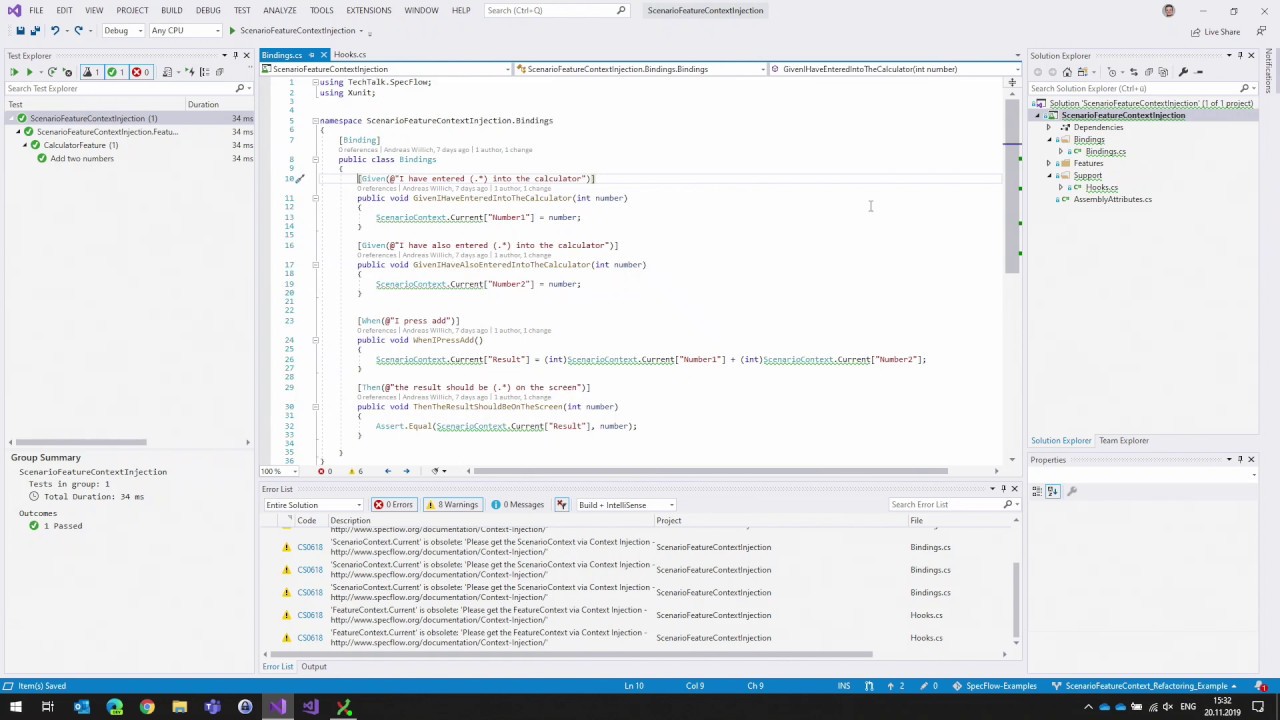This screenshot has width=1280, height=720.
Task: Expand the Features folder in Solution Explorer
Action: pyautogui.click(x=1049, y=164)
